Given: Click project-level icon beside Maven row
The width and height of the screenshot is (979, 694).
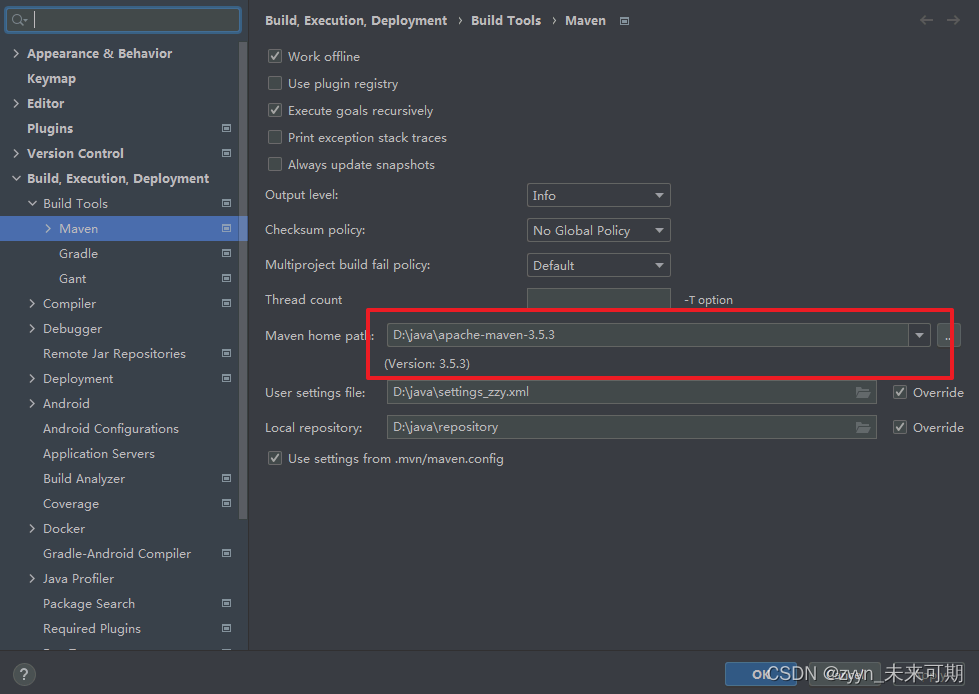Looking at the screenshot, I should tap(227, 228).
